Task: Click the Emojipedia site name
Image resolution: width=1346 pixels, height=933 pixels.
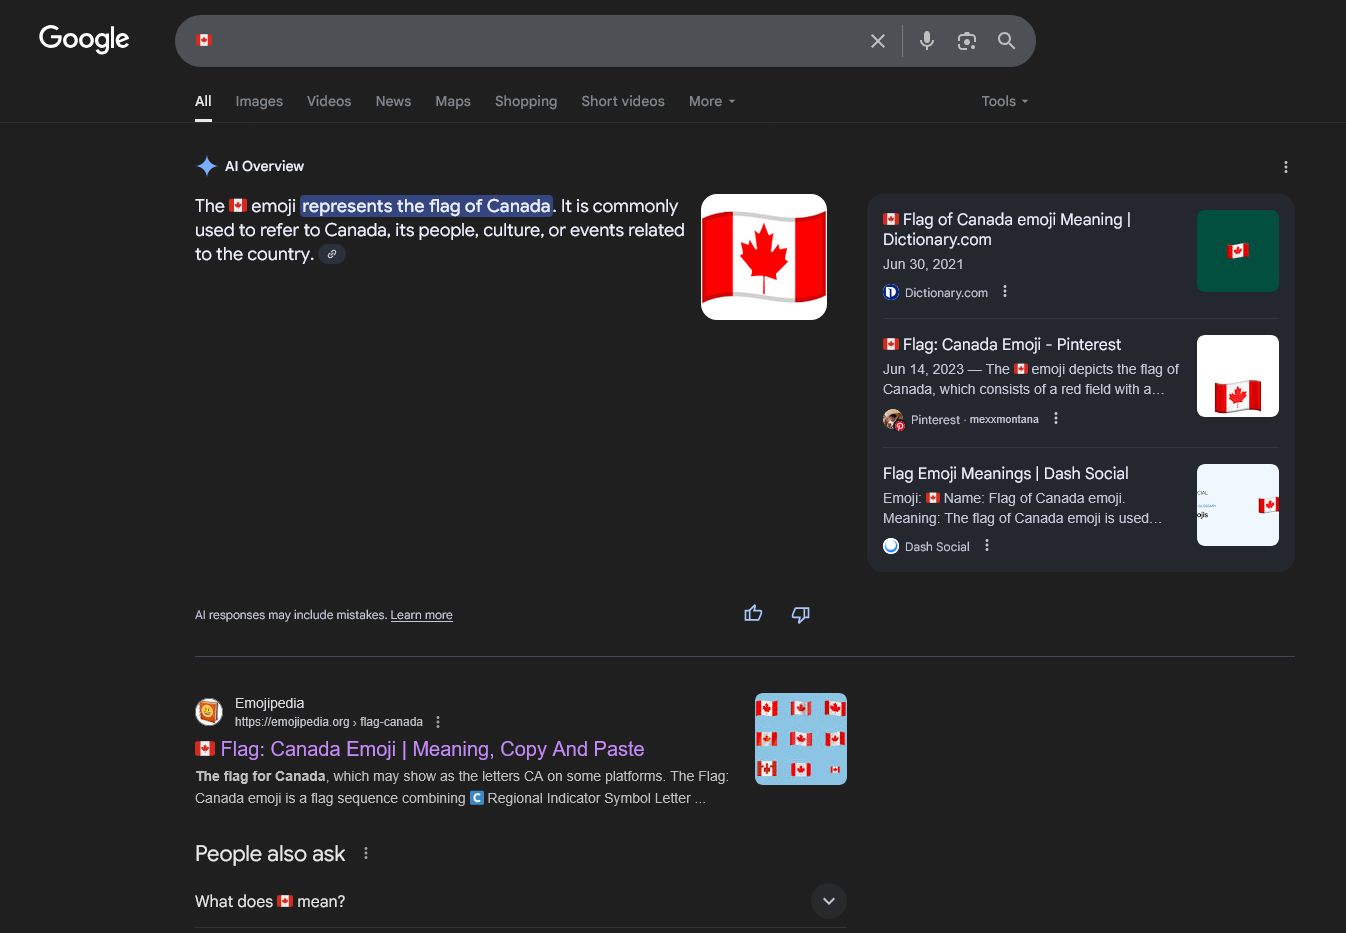Action: click(269, 703)
